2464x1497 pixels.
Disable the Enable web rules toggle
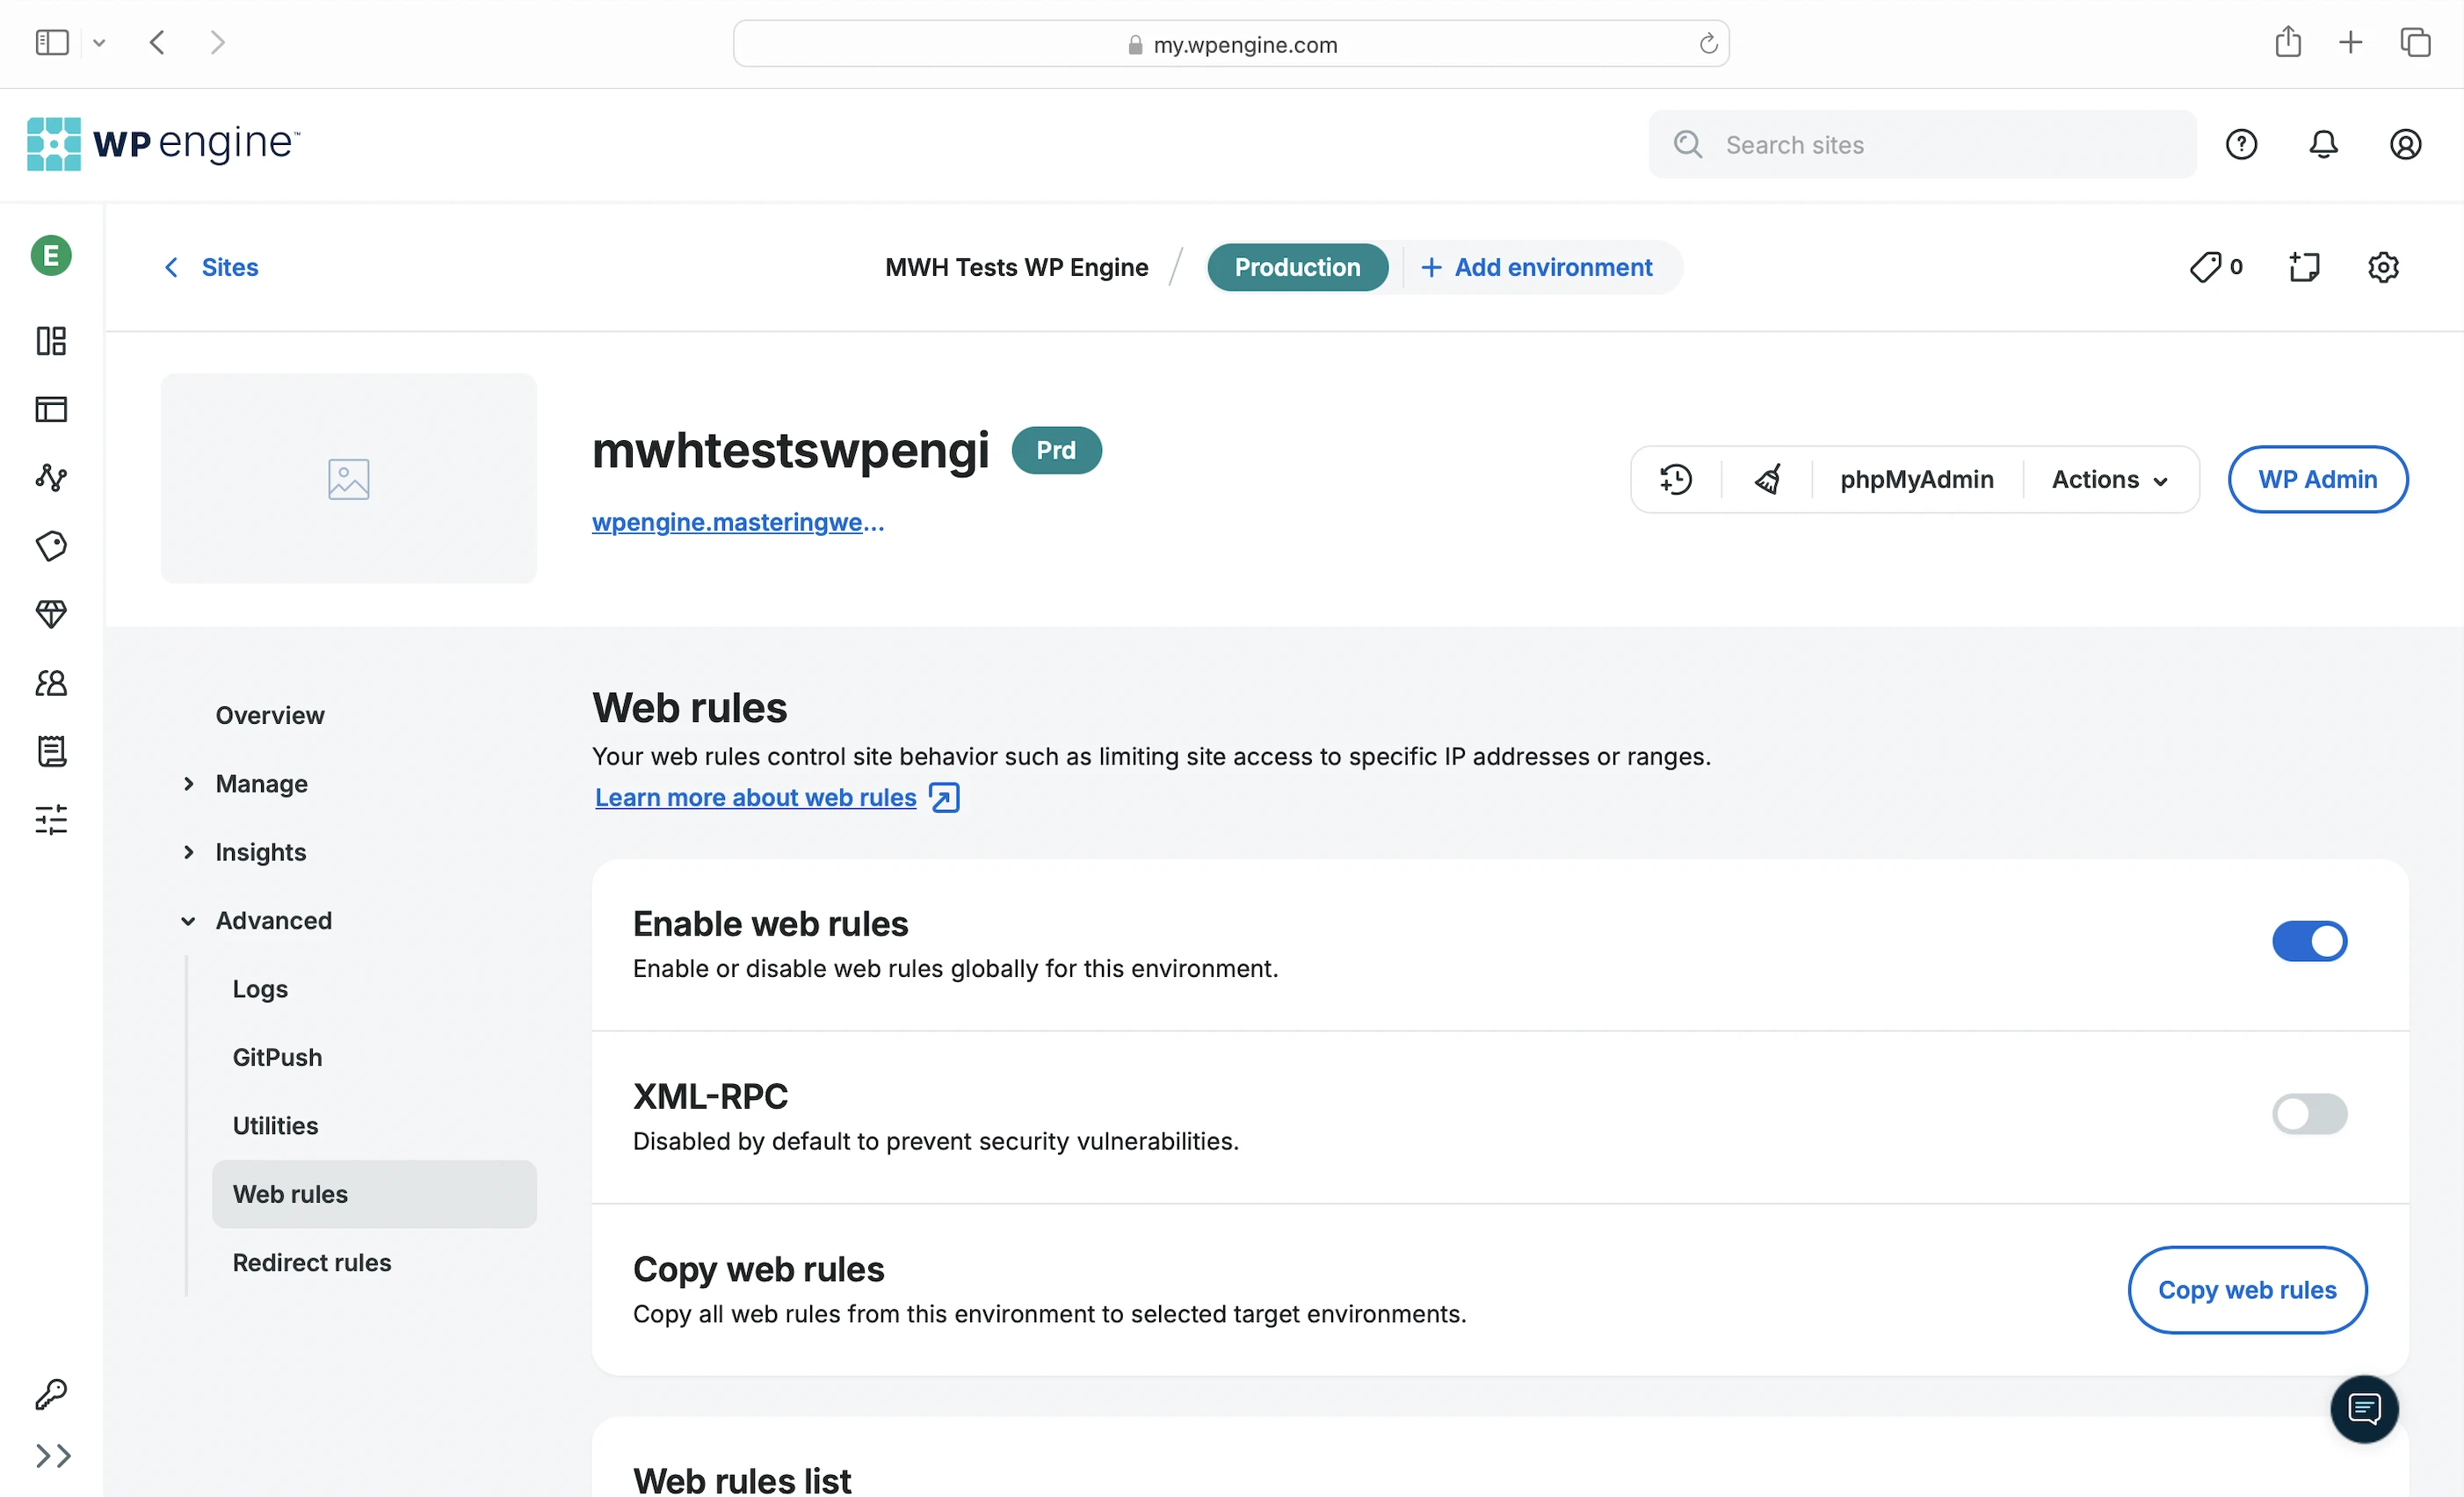pyautogui.click(x=2309, y=941)
